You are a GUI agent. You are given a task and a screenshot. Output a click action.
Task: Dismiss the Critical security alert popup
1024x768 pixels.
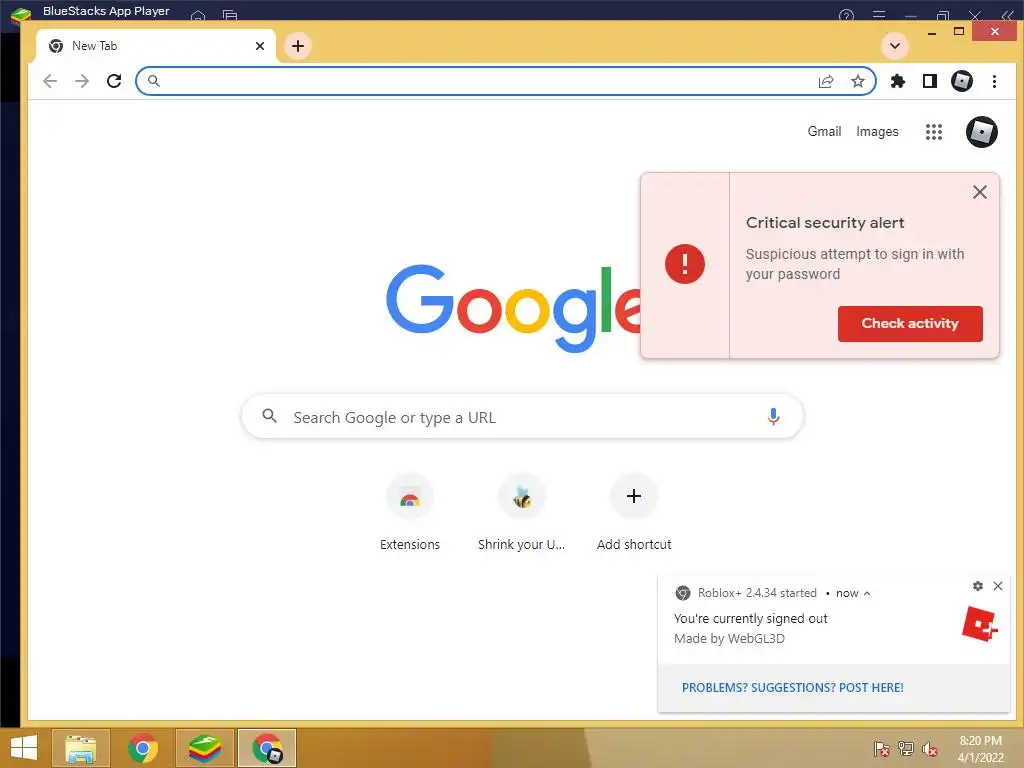pyautogui.click(x=980, y=192)
